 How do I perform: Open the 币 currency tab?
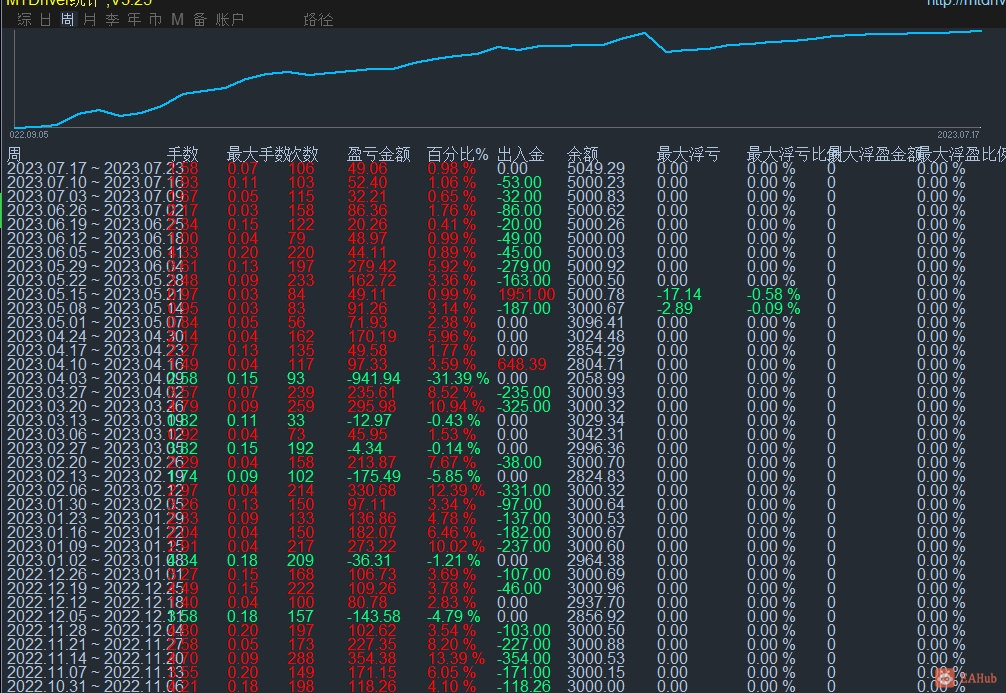[155, 19]
